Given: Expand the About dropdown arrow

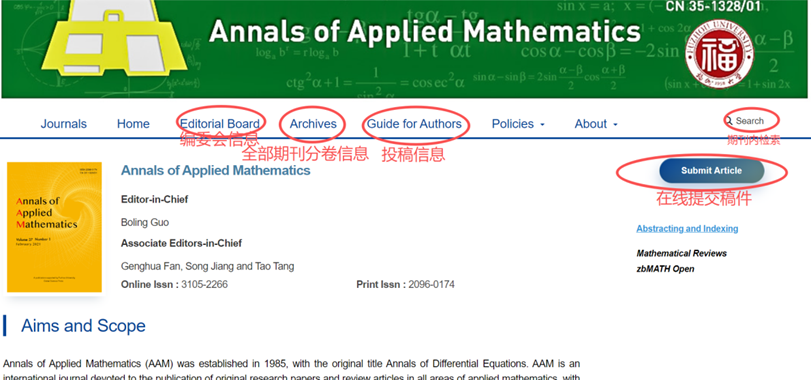Looking at the screenshot, I should tap(615, 125).
